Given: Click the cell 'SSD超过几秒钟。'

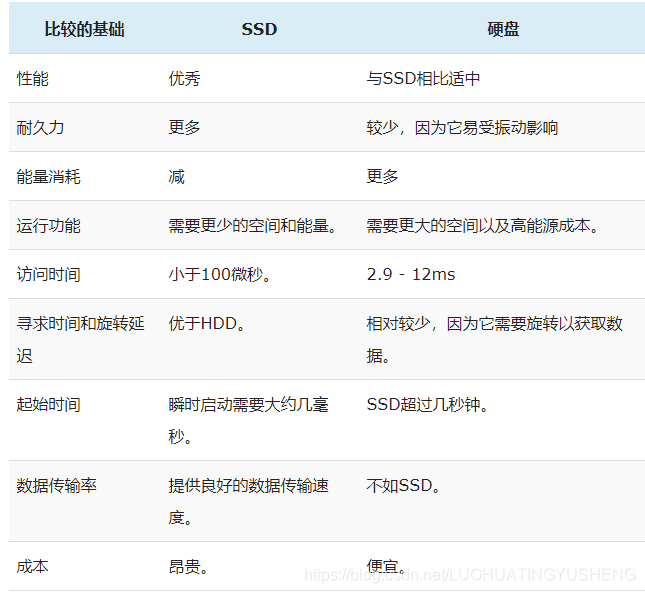Looking at the screenshot, I should (427, 404).
